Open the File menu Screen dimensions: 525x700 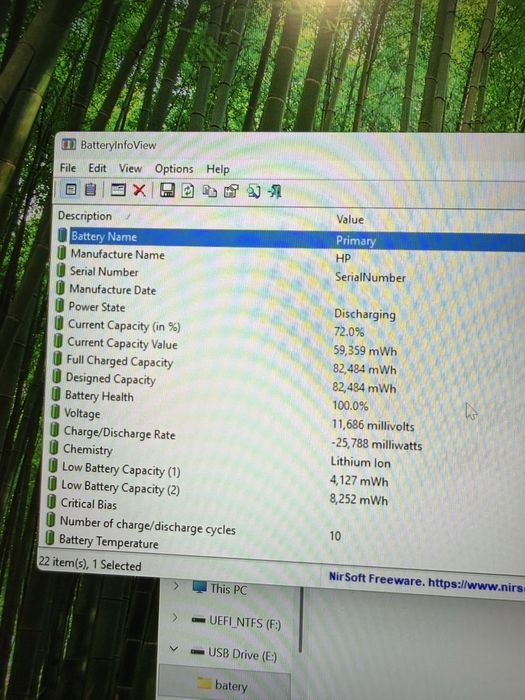[x=68, y=168]
